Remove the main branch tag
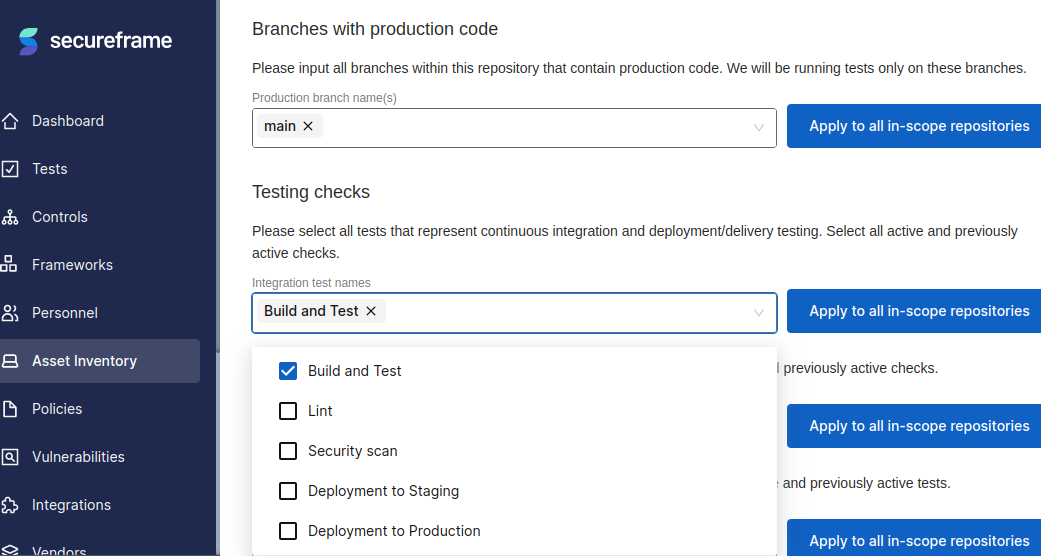 (308, 126)
